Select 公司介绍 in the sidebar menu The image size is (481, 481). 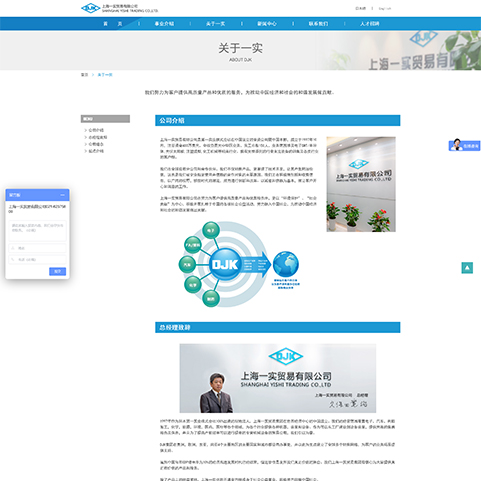96,130
